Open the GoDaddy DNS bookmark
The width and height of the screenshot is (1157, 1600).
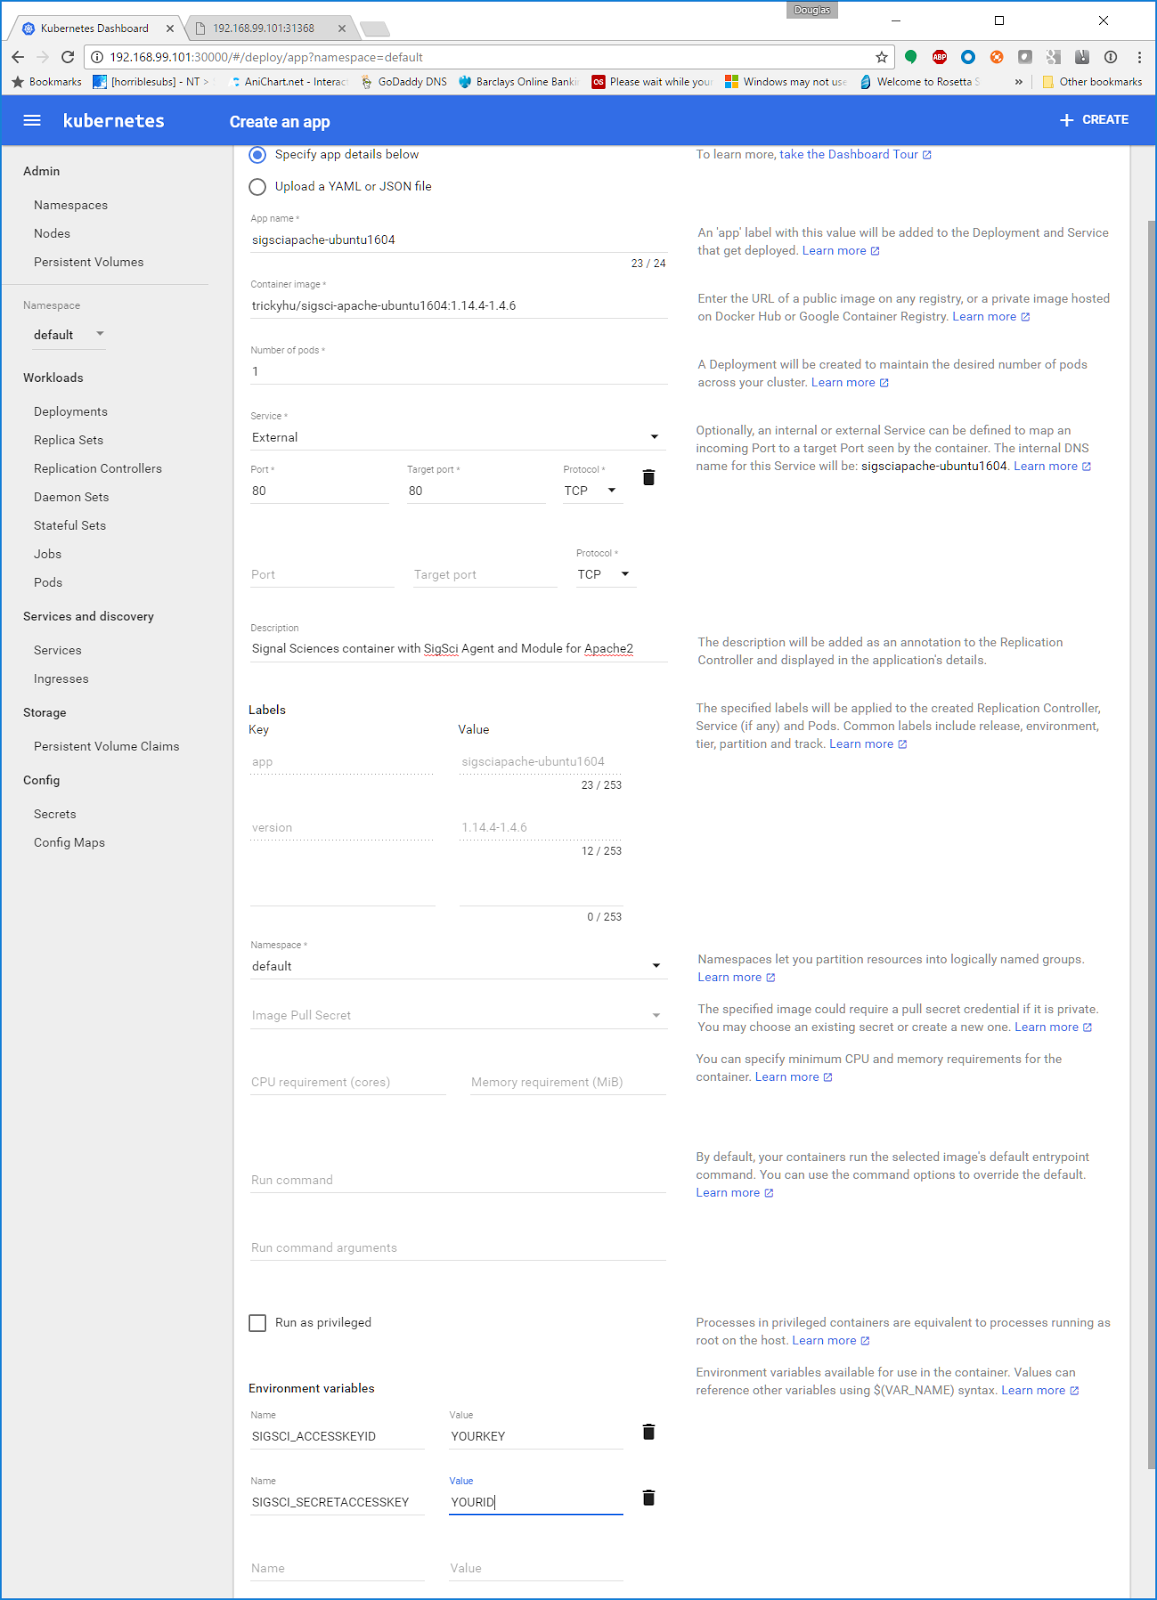(x=403, y=82)
